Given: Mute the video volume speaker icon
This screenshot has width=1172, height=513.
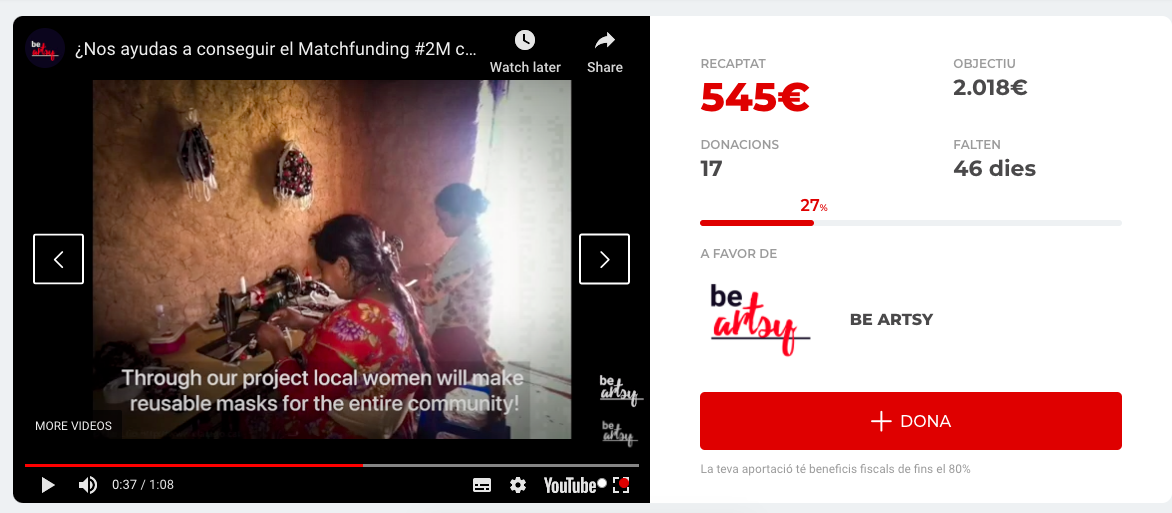Looking at the screenshot, I should pyautogui.click(x=87, y=485).
